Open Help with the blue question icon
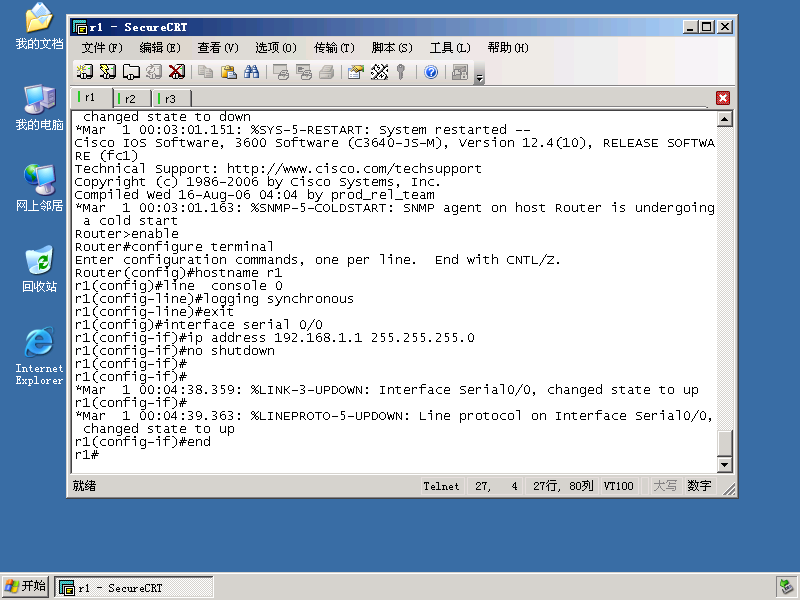The image size is (800, 600). coord(431,72)
